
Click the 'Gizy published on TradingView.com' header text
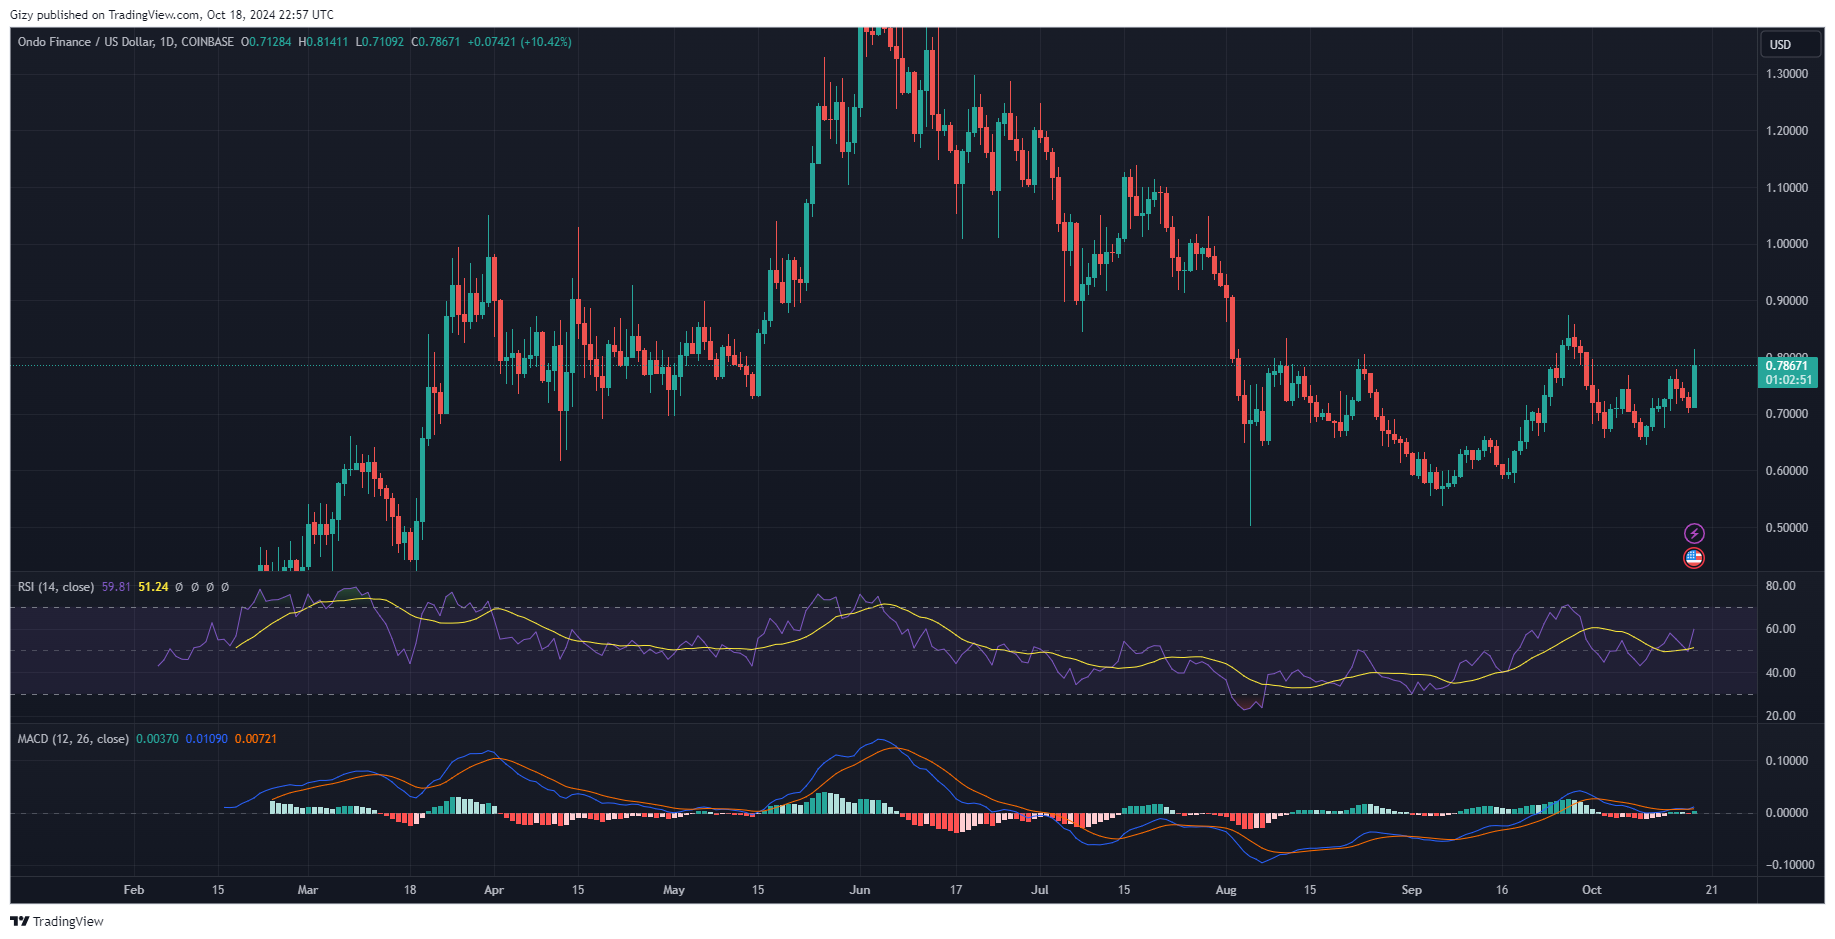104,15
